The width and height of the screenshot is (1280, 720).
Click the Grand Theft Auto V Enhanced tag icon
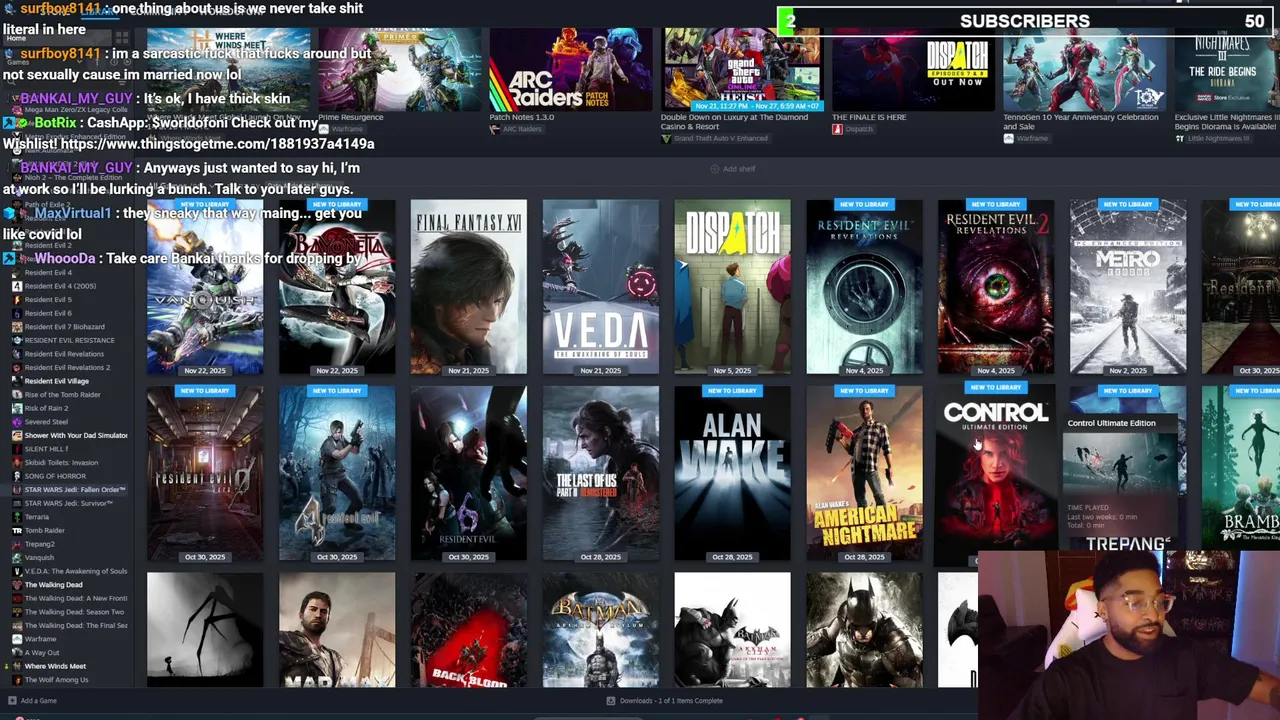[x=666, y=138]
